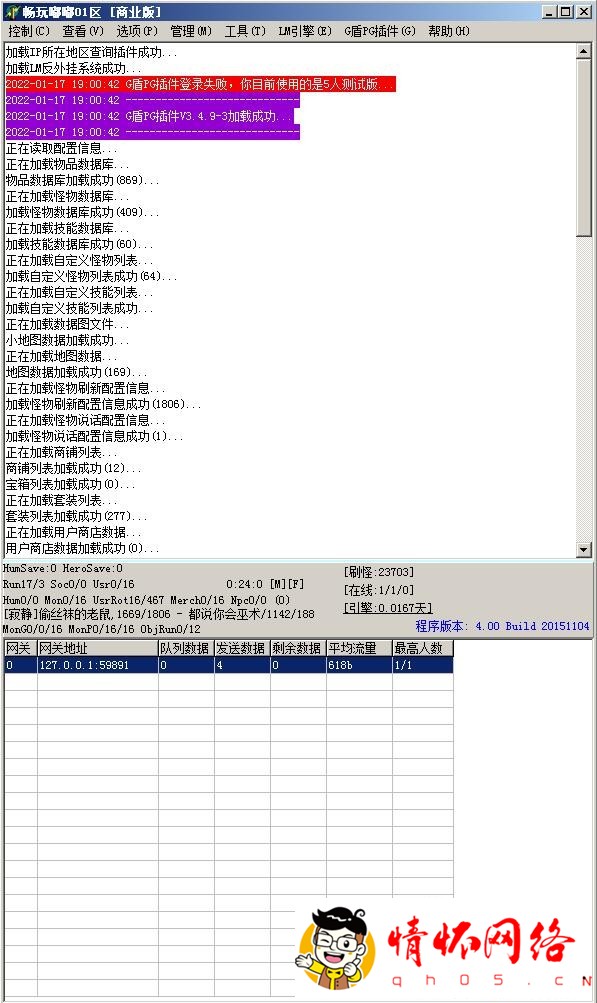This screenshot has height=1003, width=597.
Task: Click the [在线:1/1/0] status text
Action: pos(379,590)
